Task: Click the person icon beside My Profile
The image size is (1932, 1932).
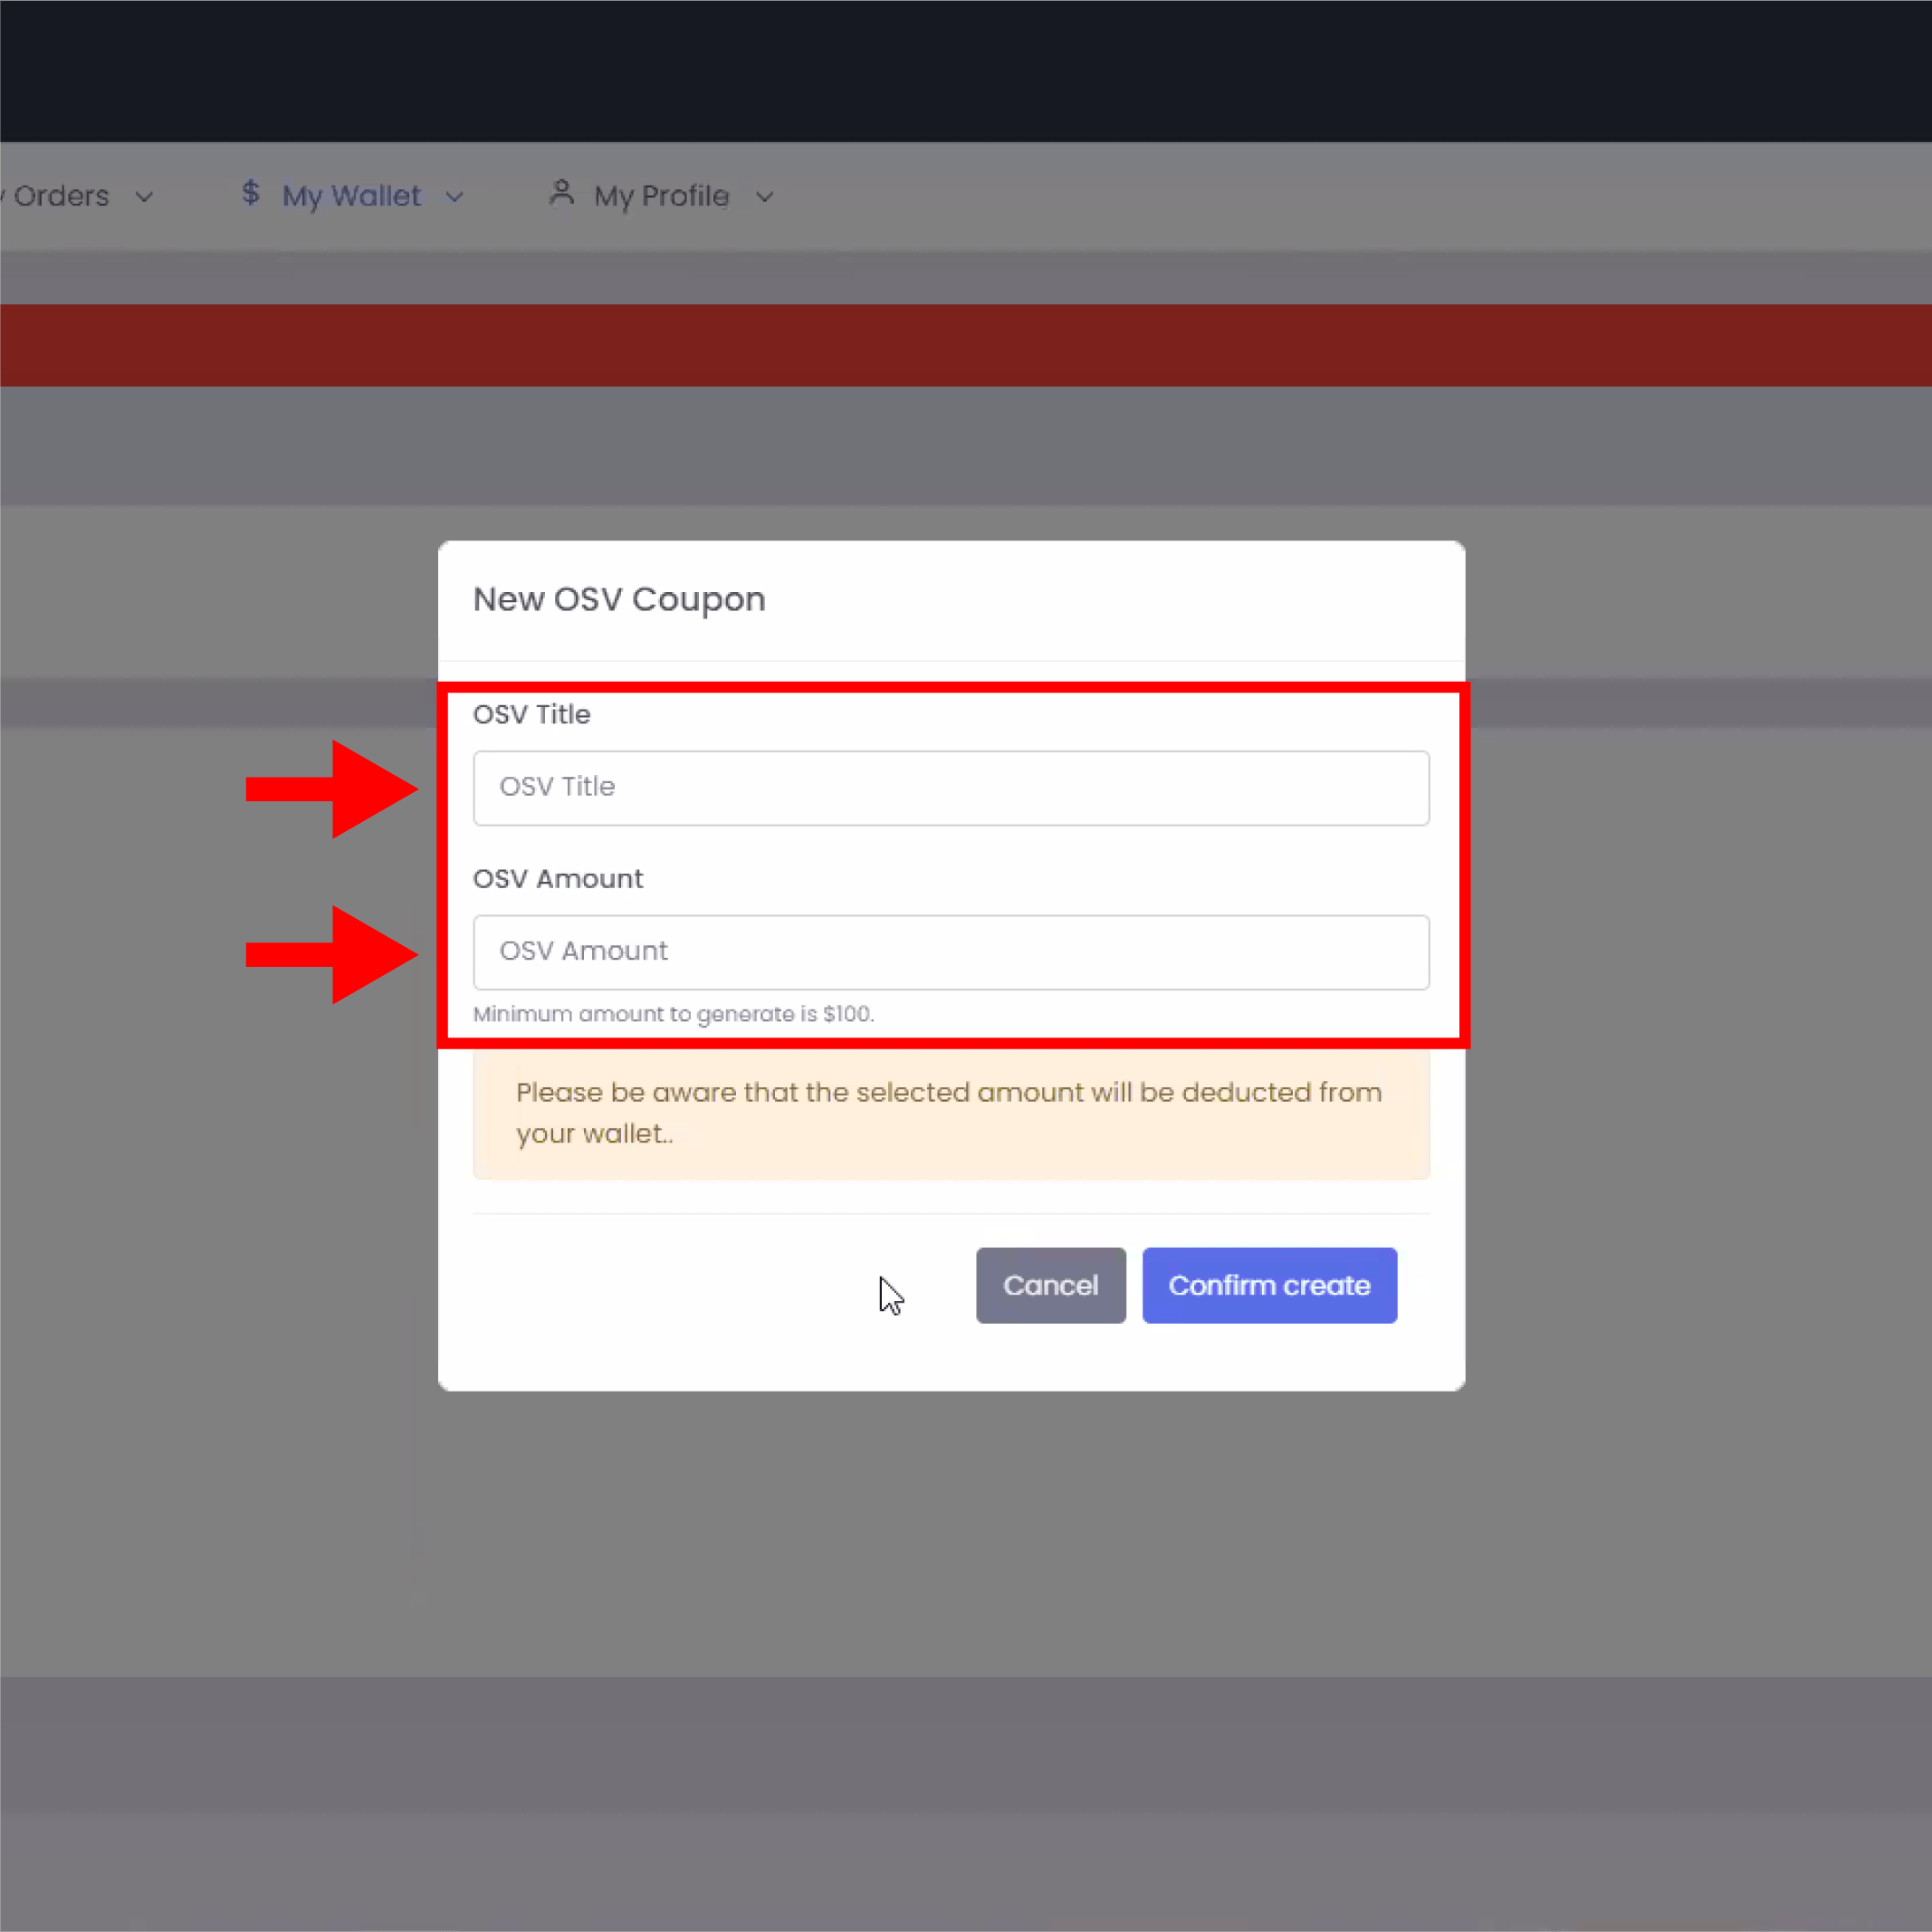Action: [x=561, y=193]
